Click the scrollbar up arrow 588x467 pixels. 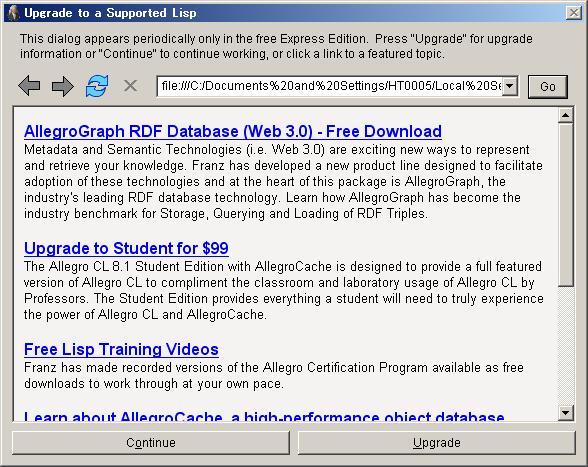(565, 115)
